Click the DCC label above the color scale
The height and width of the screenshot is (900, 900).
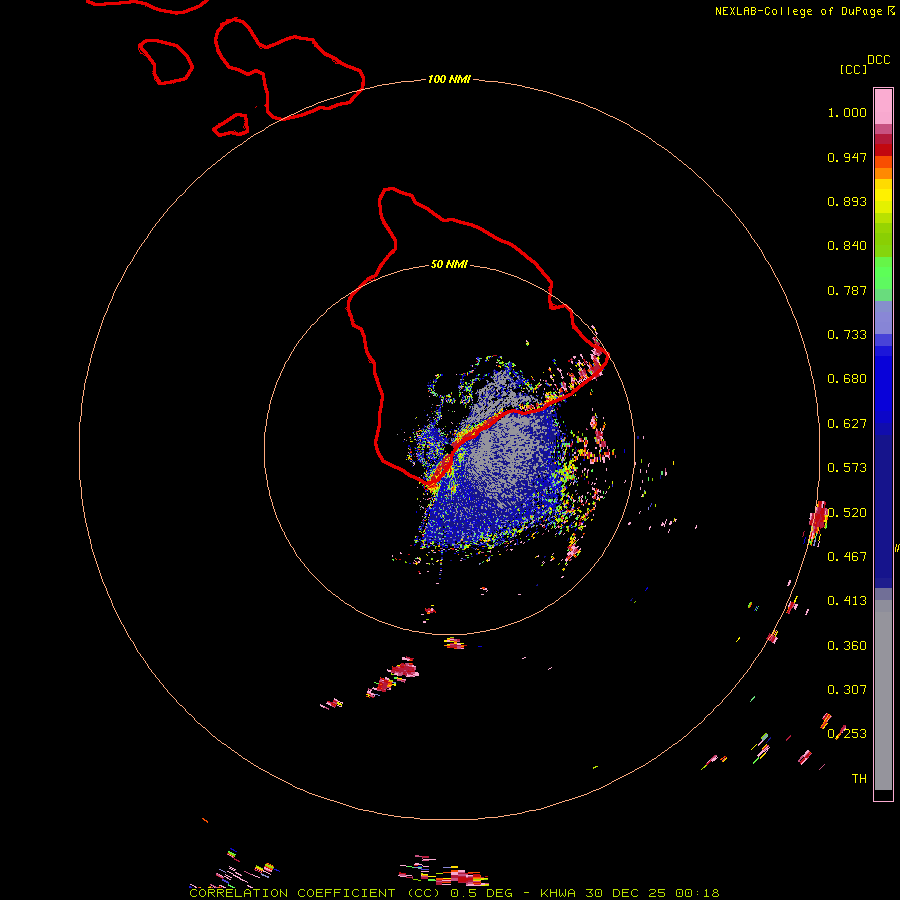pyautogui.click(x=879, y=60)
